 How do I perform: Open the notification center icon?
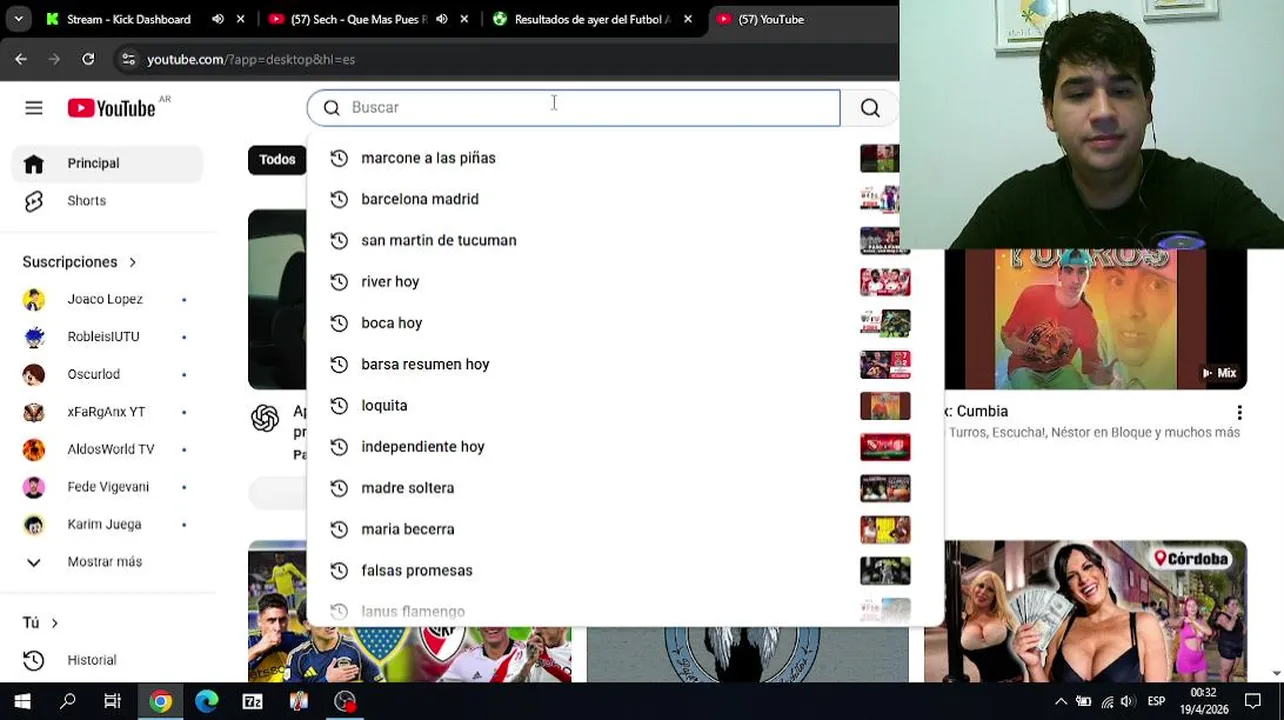pos(1253,701)
